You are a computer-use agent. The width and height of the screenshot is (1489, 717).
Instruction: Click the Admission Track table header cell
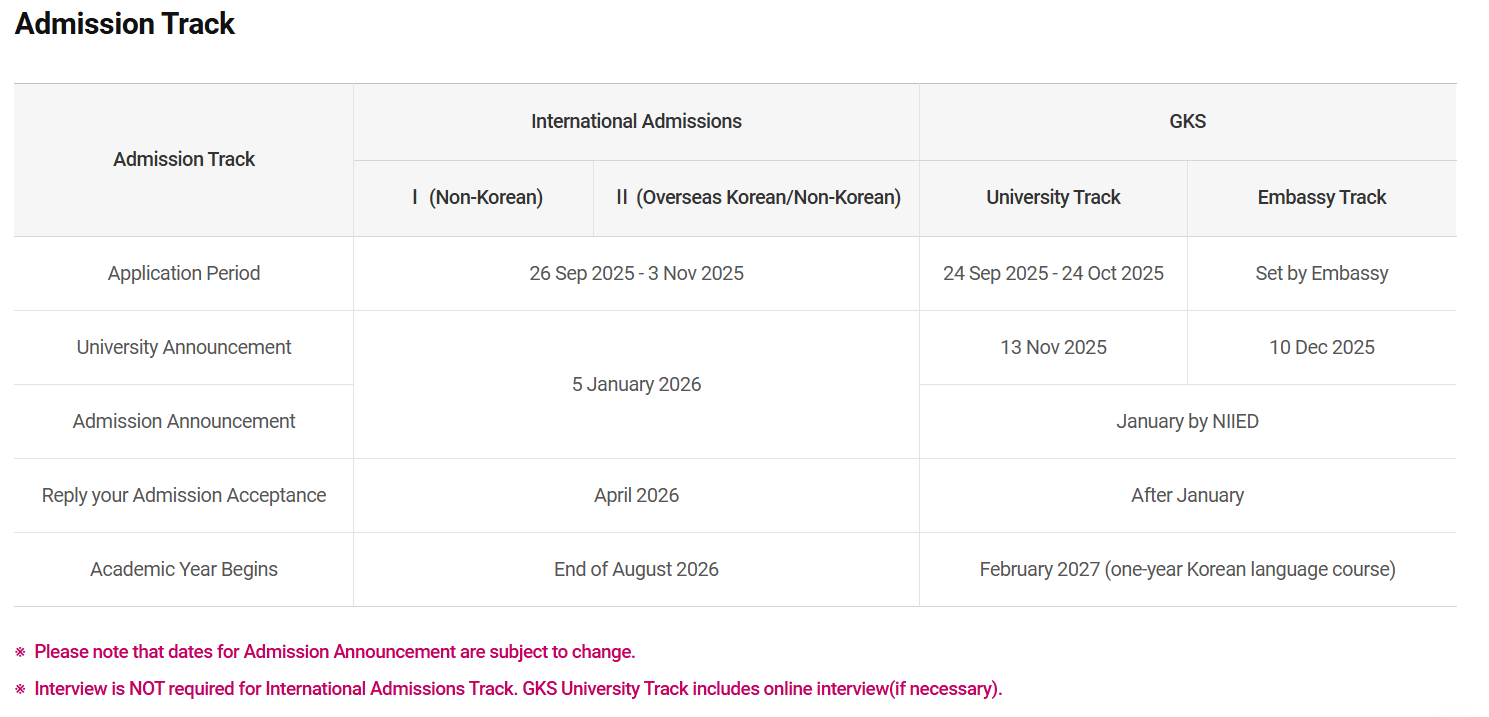point(184,160)
